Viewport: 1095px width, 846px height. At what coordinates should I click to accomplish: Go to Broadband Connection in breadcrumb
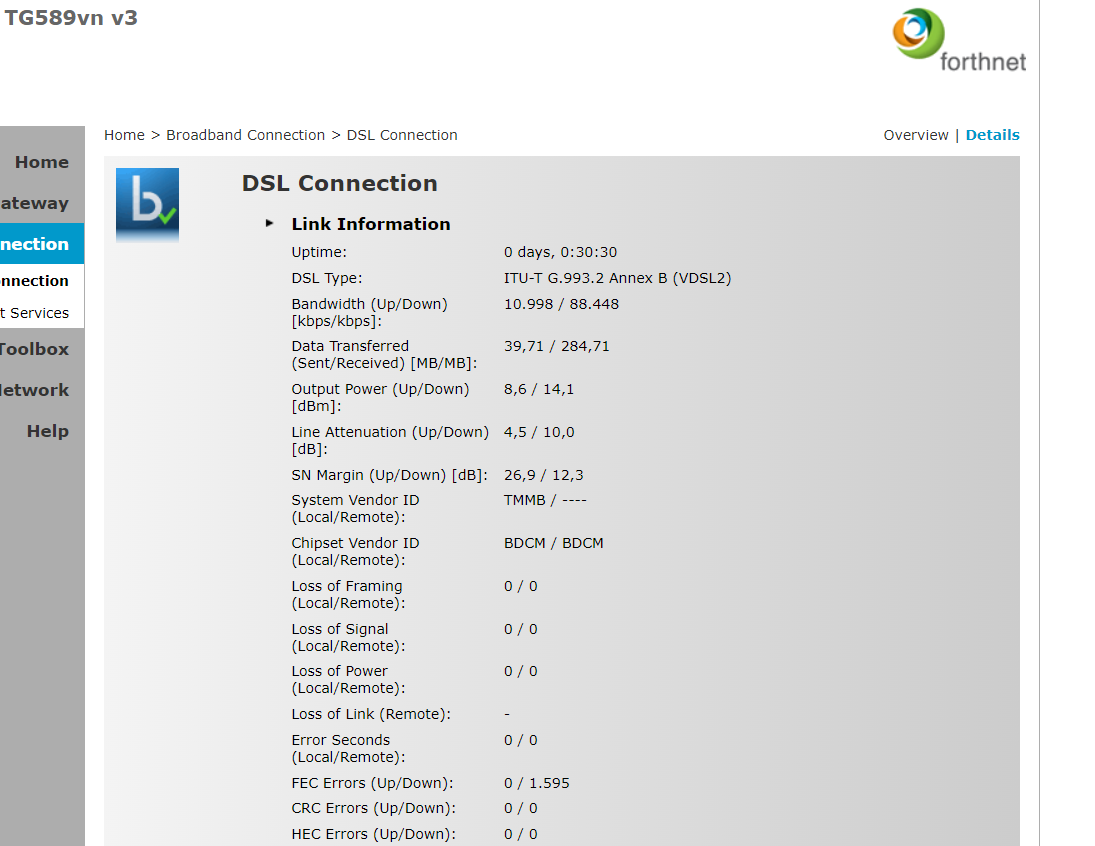[x=245, y=135]
